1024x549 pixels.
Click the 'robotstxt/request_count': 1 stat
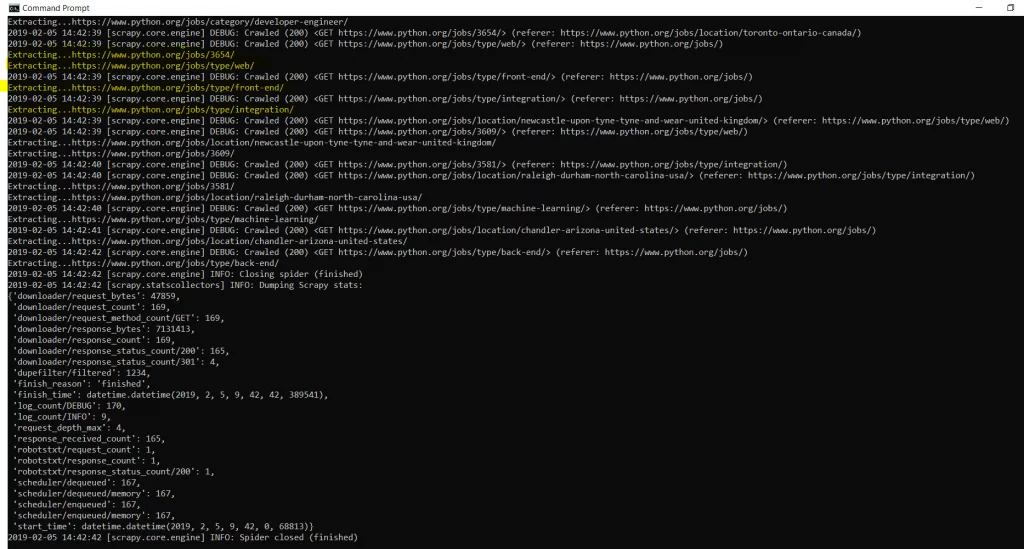pyautogui.click(x=84, y=450)
